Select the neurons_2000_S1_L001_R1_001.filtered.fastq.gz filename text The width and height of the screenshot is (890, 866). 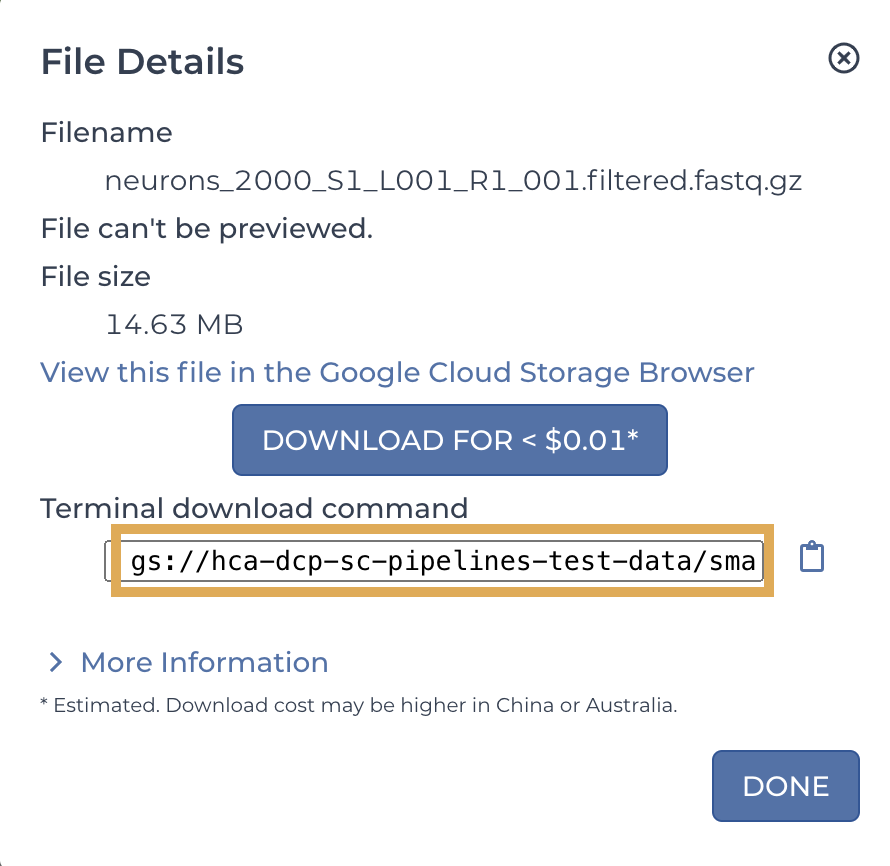coord(453,181)
